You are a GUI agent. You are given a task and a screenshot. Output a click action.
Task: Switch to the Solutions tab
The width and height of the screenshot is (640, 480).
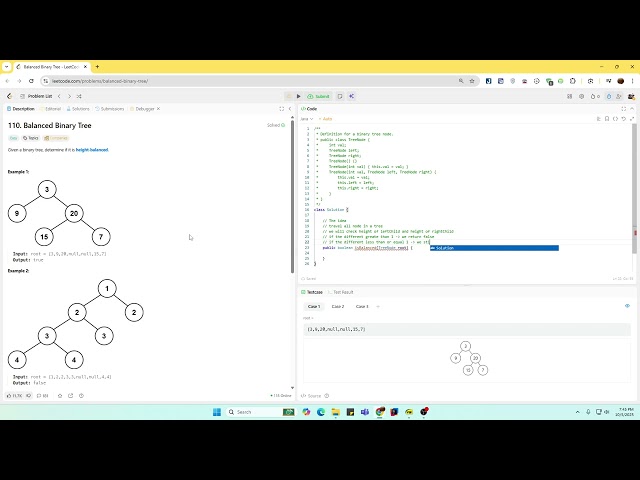click(78, 109)
